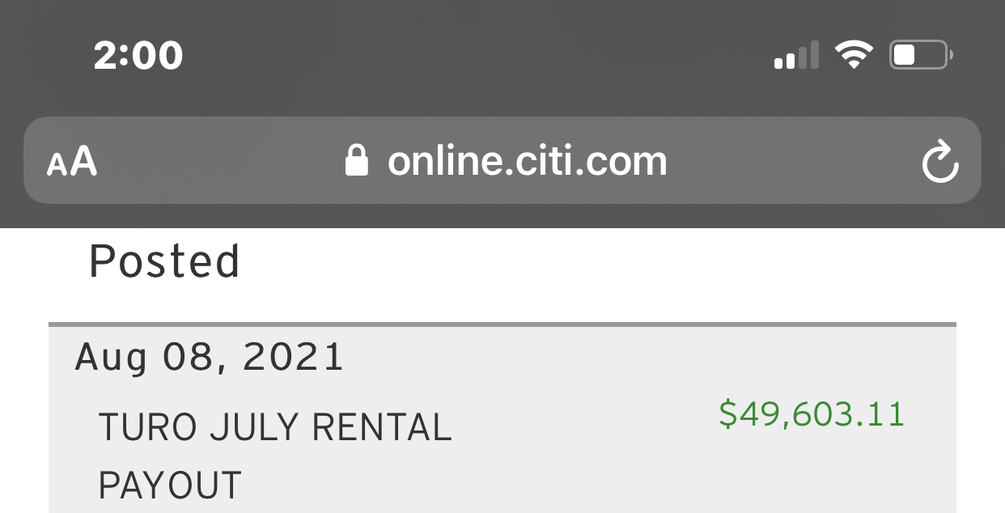Image resolution: width=1005 pixels, height=513 pixels.
Task: Tap the padlock security icon
Action: pos(357,160)
